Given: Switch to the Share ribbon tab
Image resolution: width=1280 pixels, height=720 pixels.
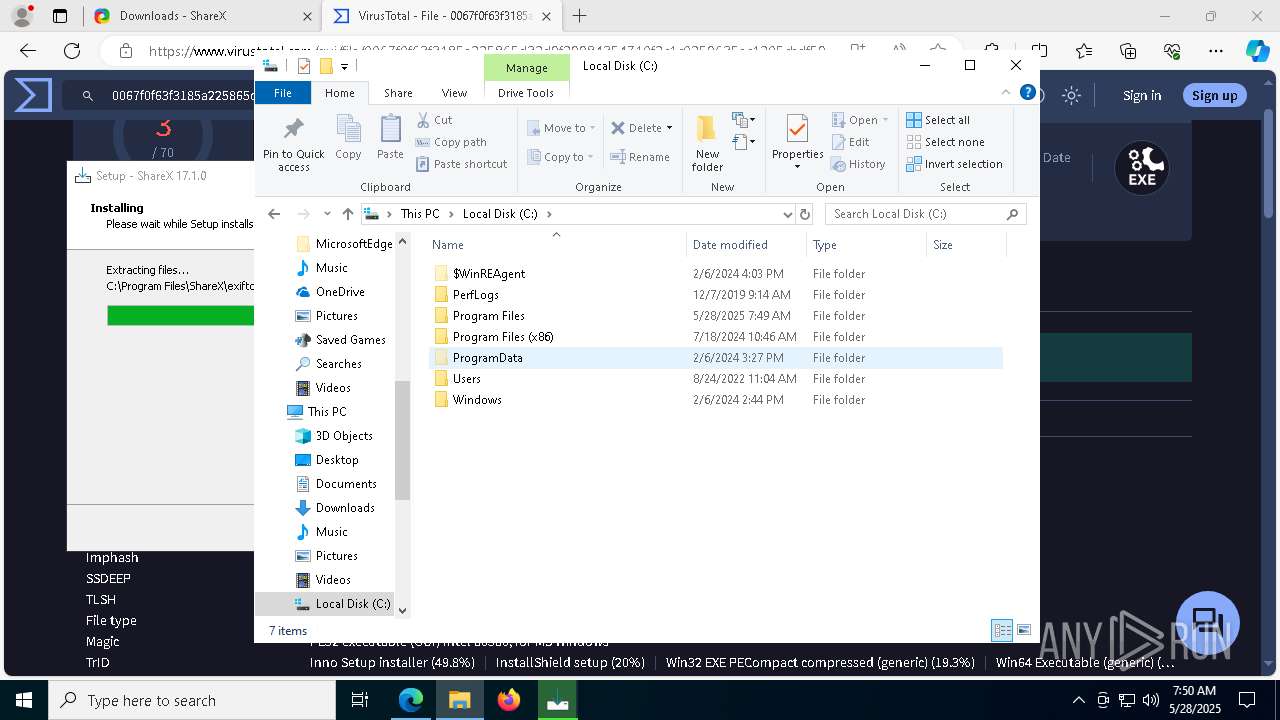Looking at the screenshot, I should [x=398, y=93].
